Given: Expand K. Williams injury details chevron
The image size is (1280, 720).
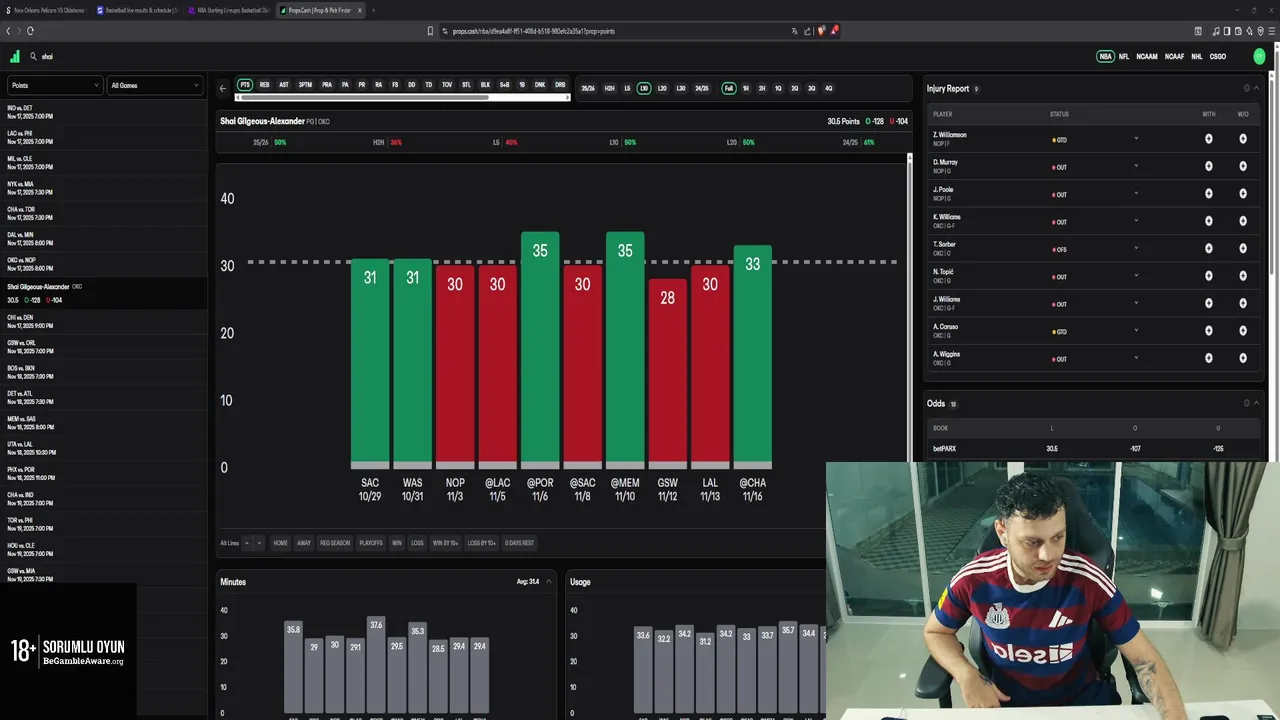Looking at the screenshot, I should 1136,221.
